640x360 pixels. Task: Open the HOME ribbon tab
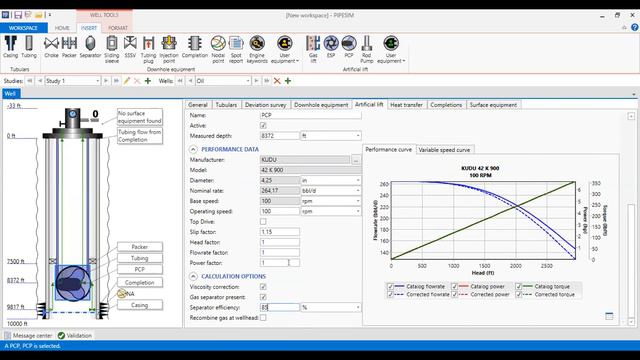point(62,28)
